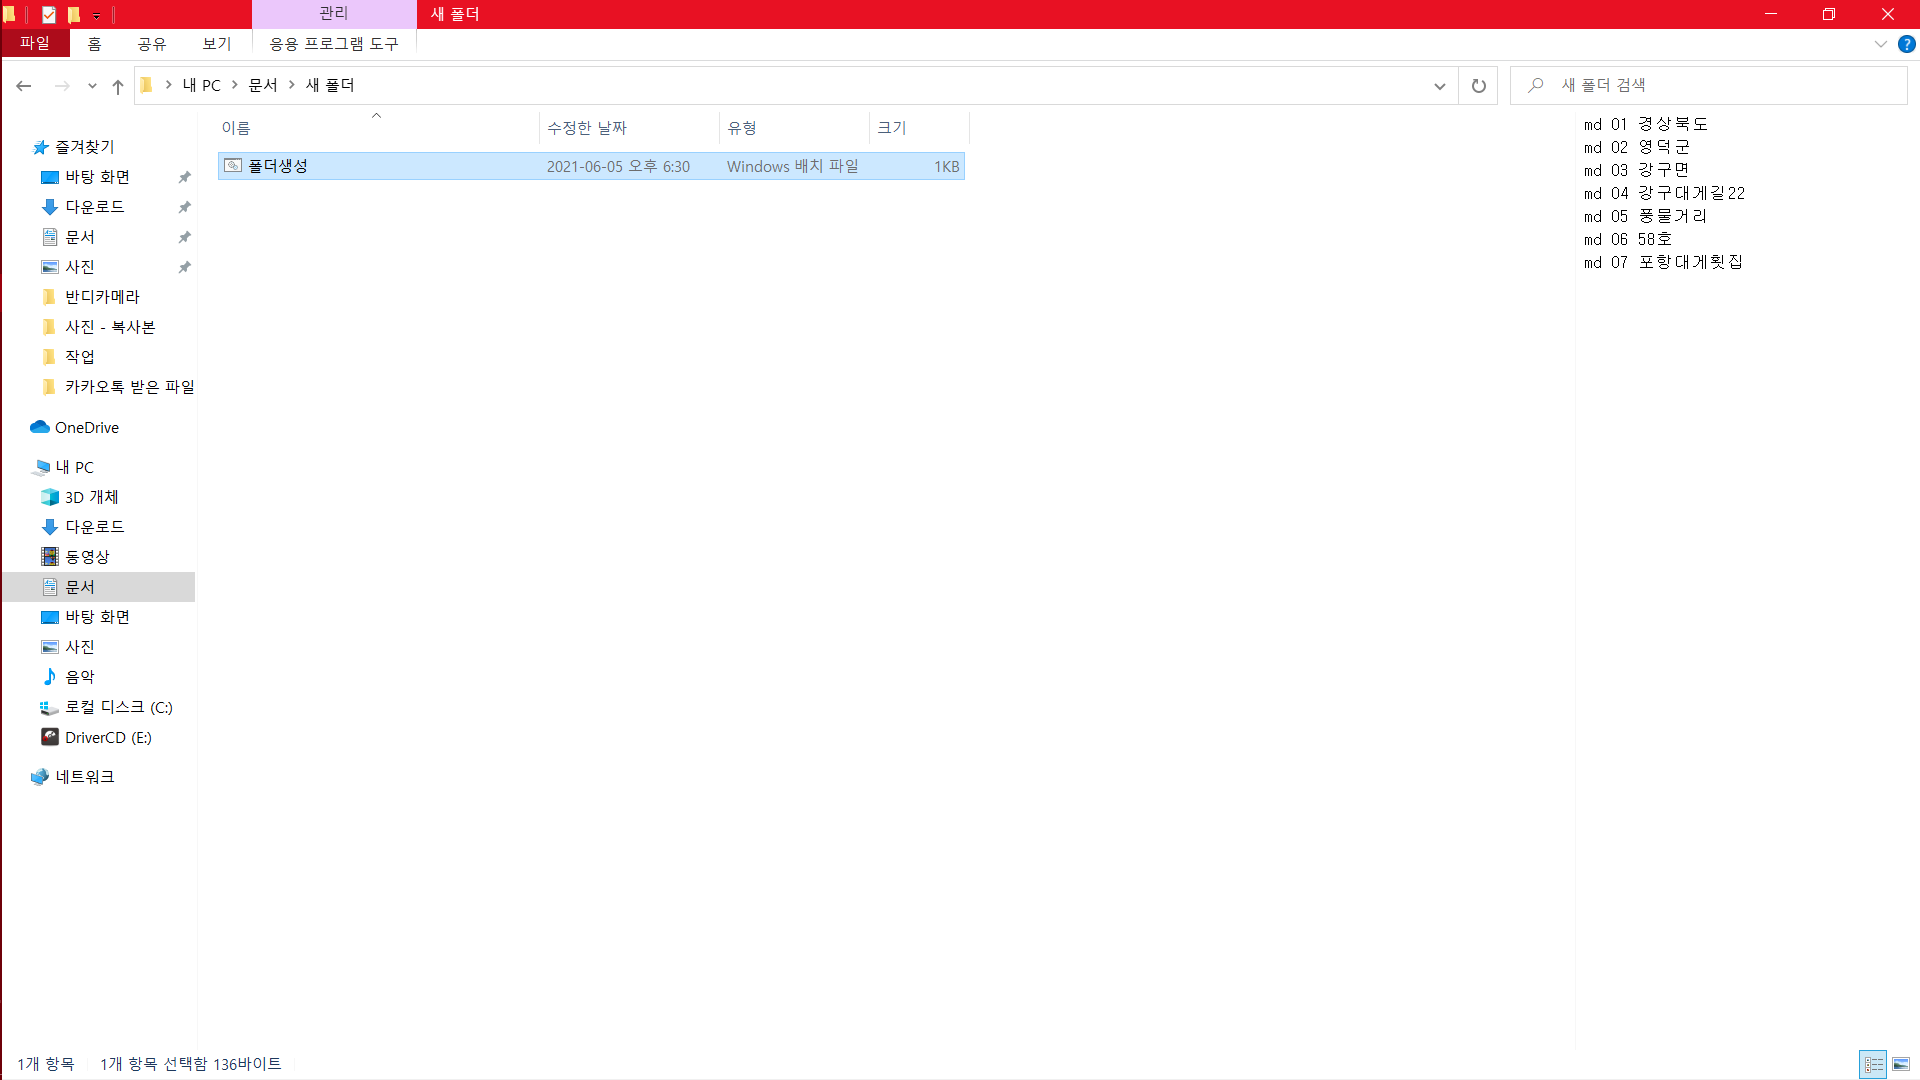Viewport: 1920px width, 1080px height.
Task: Switch to the 공유 ribbon tab
Action: pyautogui.click(x=152, y=44)
